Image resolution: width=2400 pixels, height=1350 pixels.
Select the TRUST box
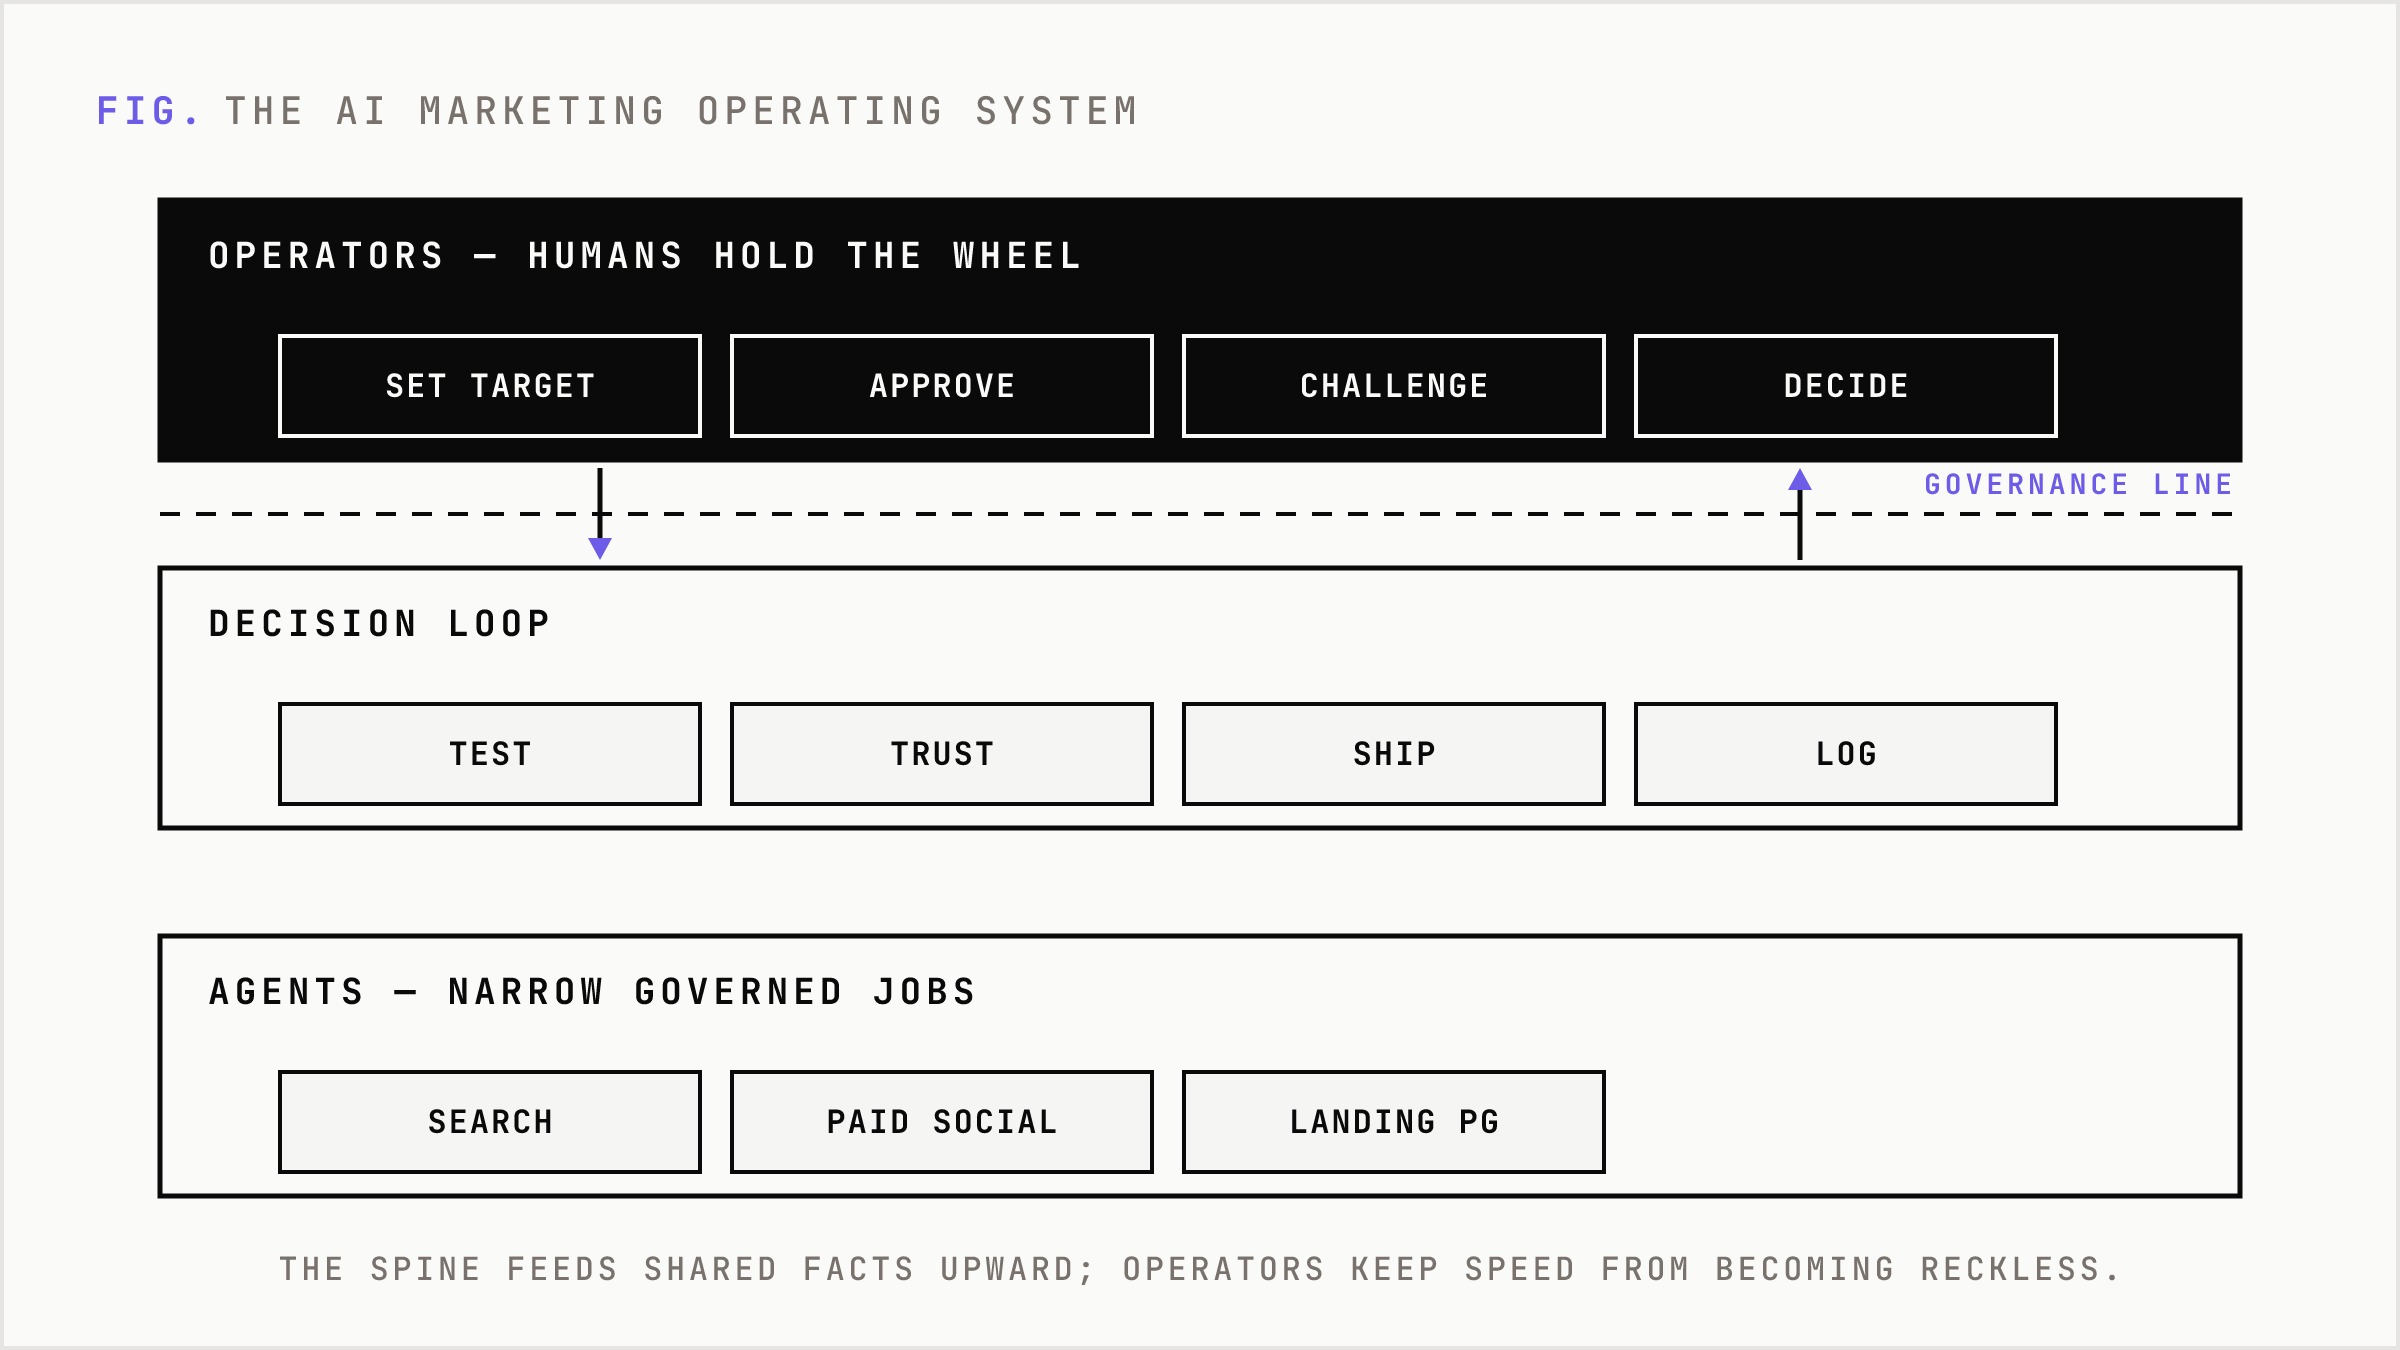[942, 754]
